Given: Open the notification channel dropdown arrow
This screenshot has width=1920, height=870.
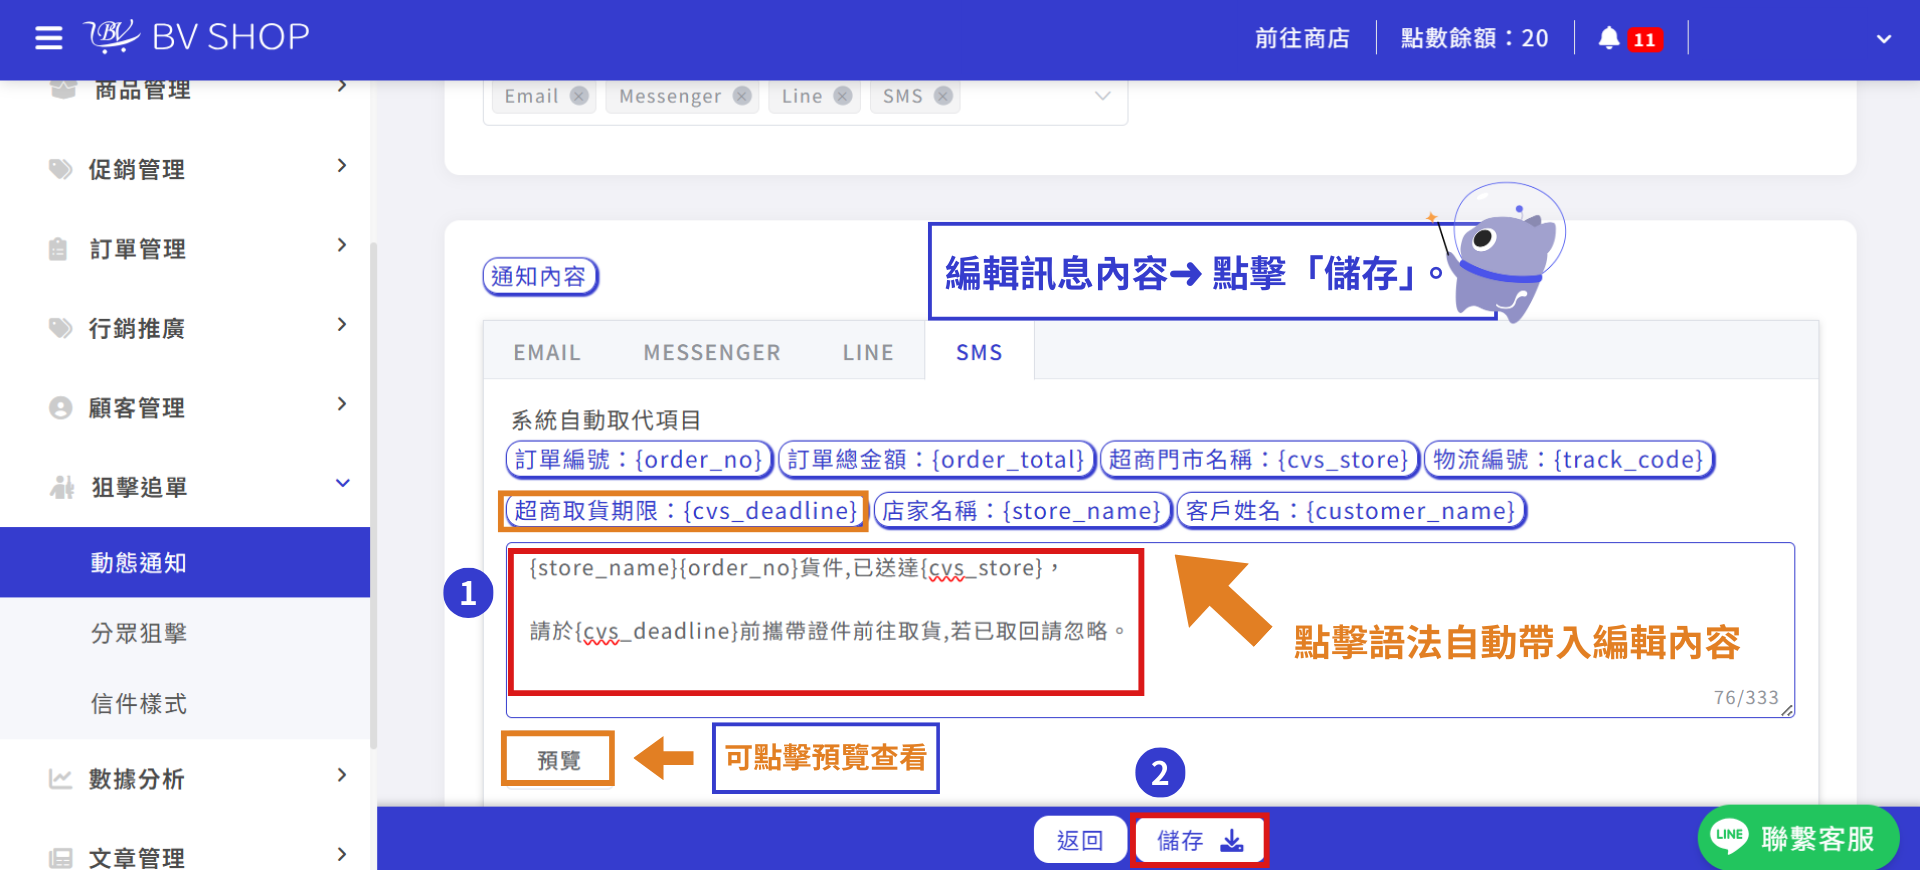Looking at the screenshot, I should coord(1102,96).
